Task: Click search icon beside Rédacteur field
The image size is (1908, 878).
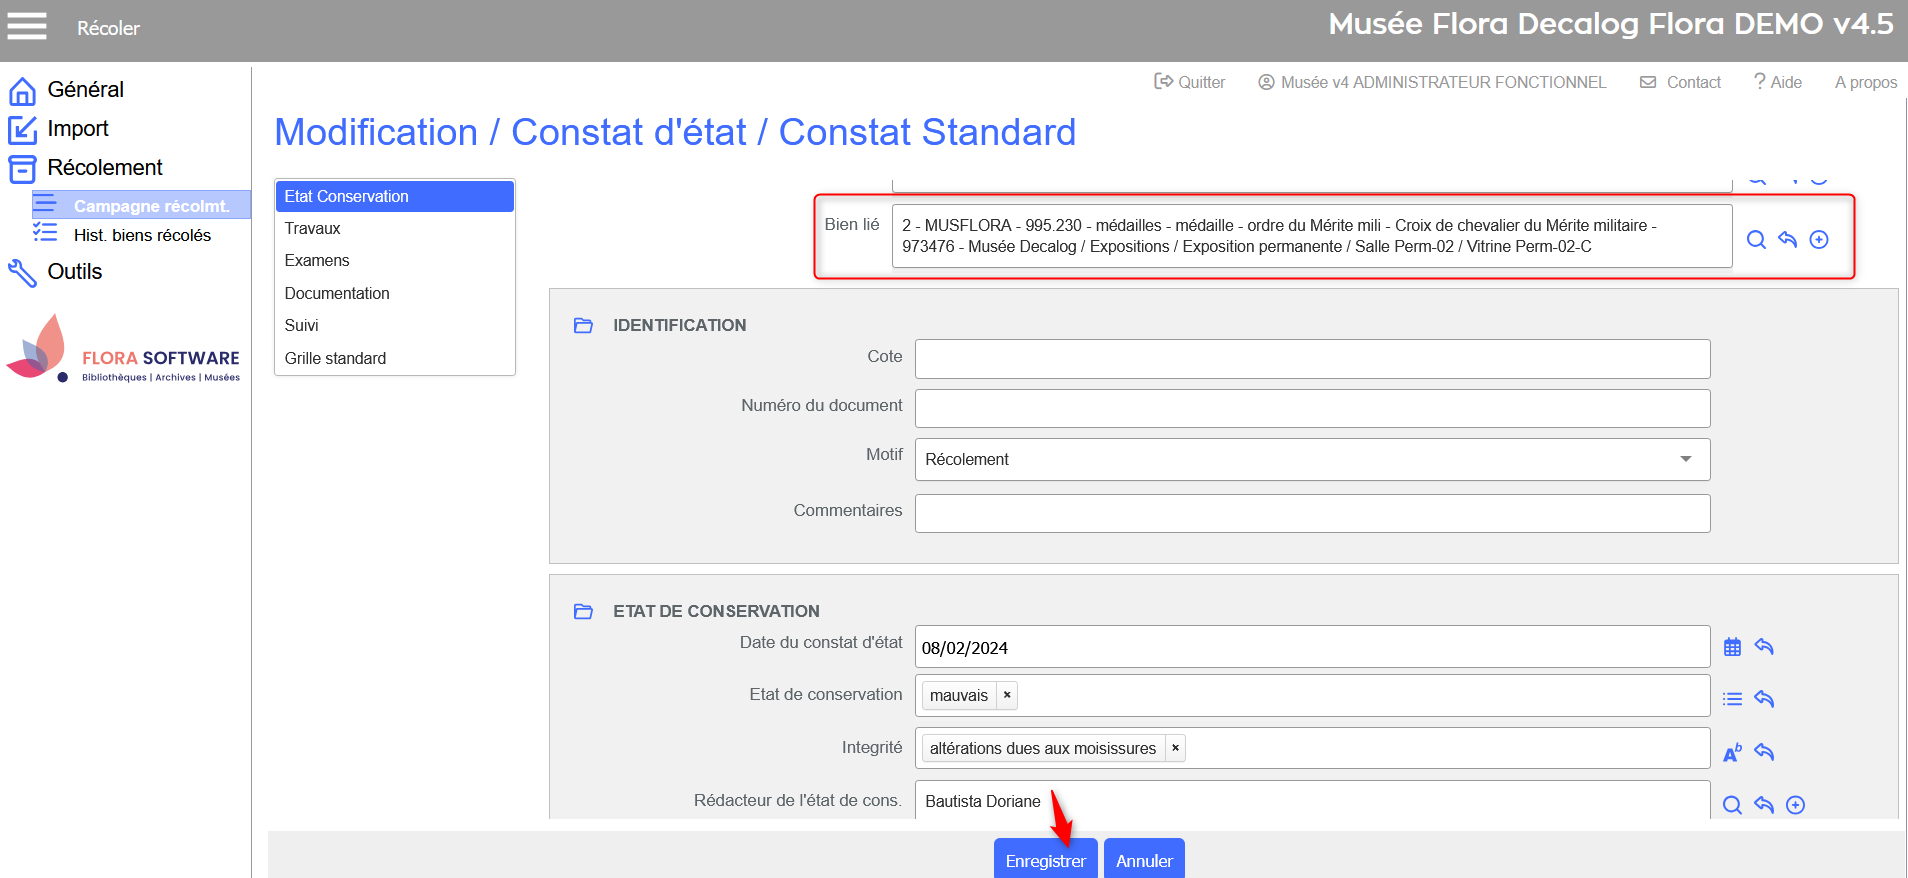Action: tap(1732, 805)
